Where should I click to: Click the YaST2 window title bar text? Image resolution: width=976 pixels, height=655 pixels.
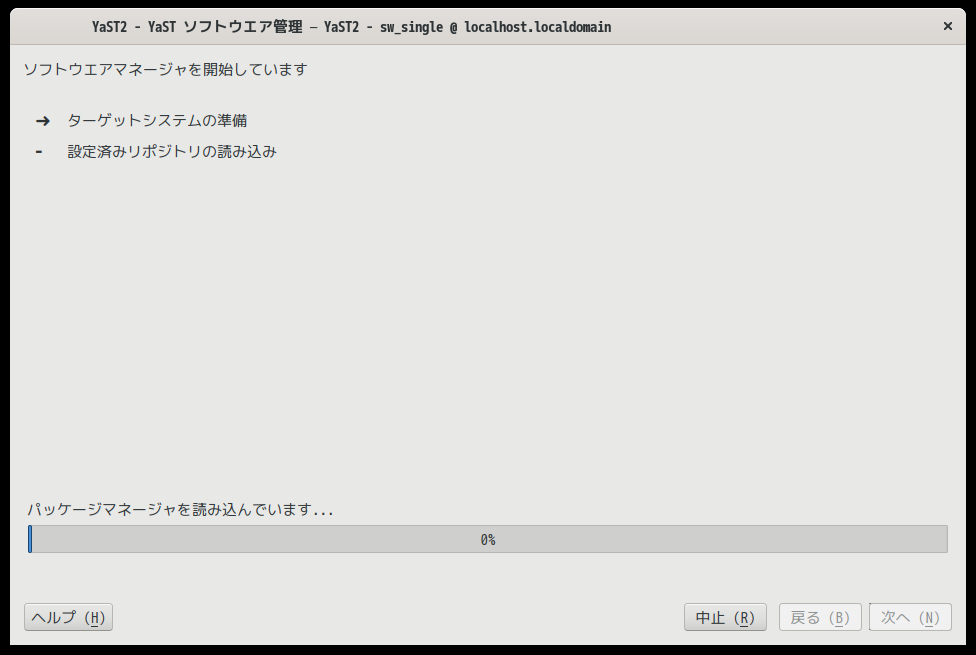[x=352, y=27]
